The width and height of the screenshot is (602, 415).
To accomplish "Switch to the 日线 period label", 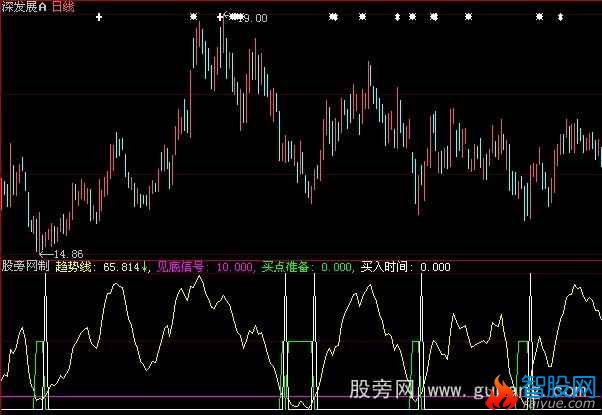I will pyautogui.click(x=64, y=6).
